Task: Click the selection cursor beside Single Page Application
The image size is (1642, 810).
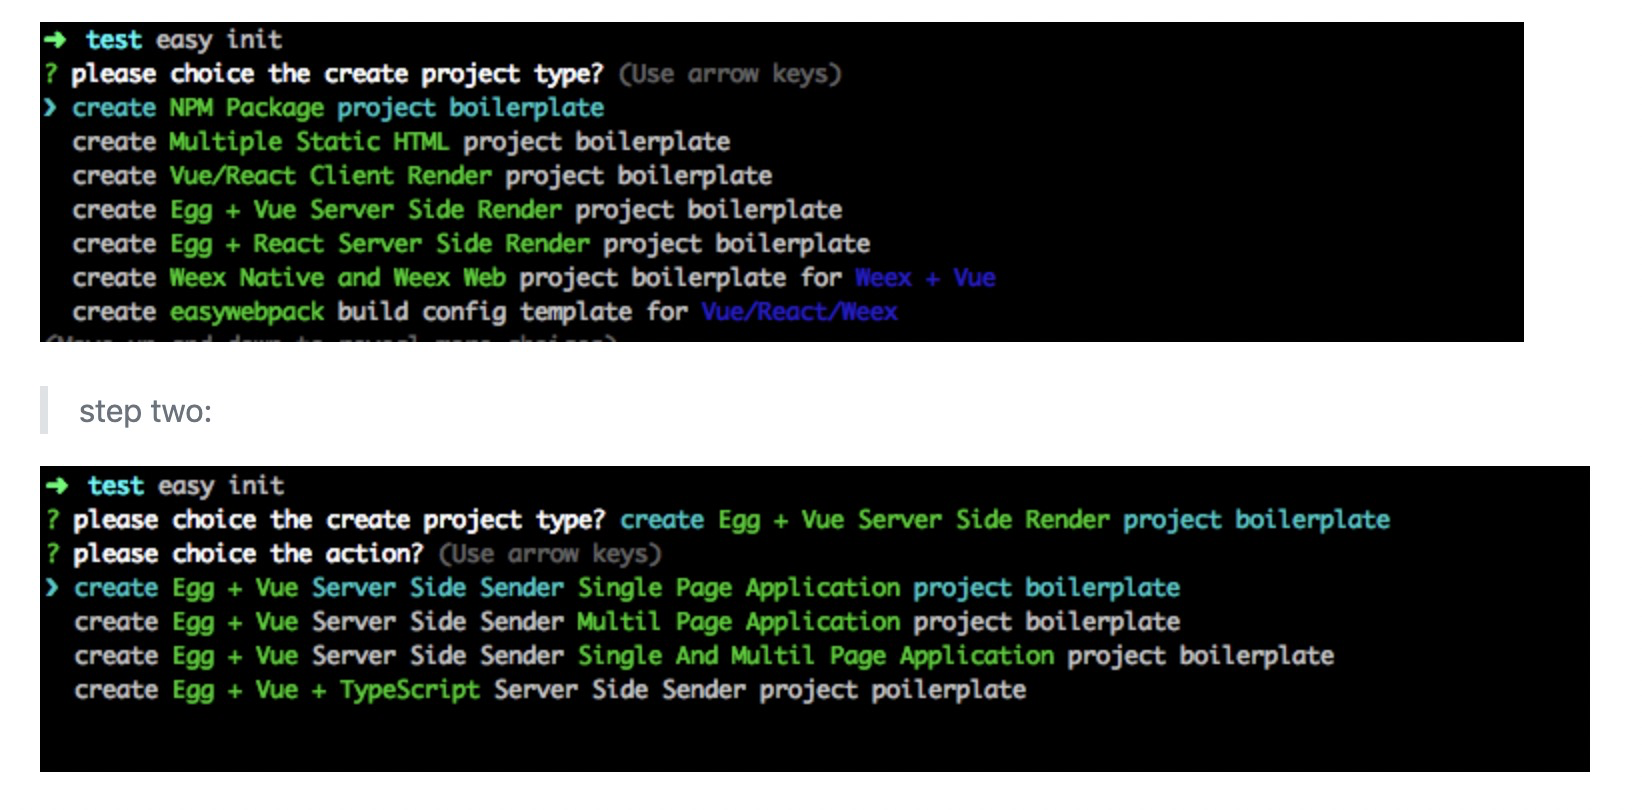Action: click(x=52, y=588)
